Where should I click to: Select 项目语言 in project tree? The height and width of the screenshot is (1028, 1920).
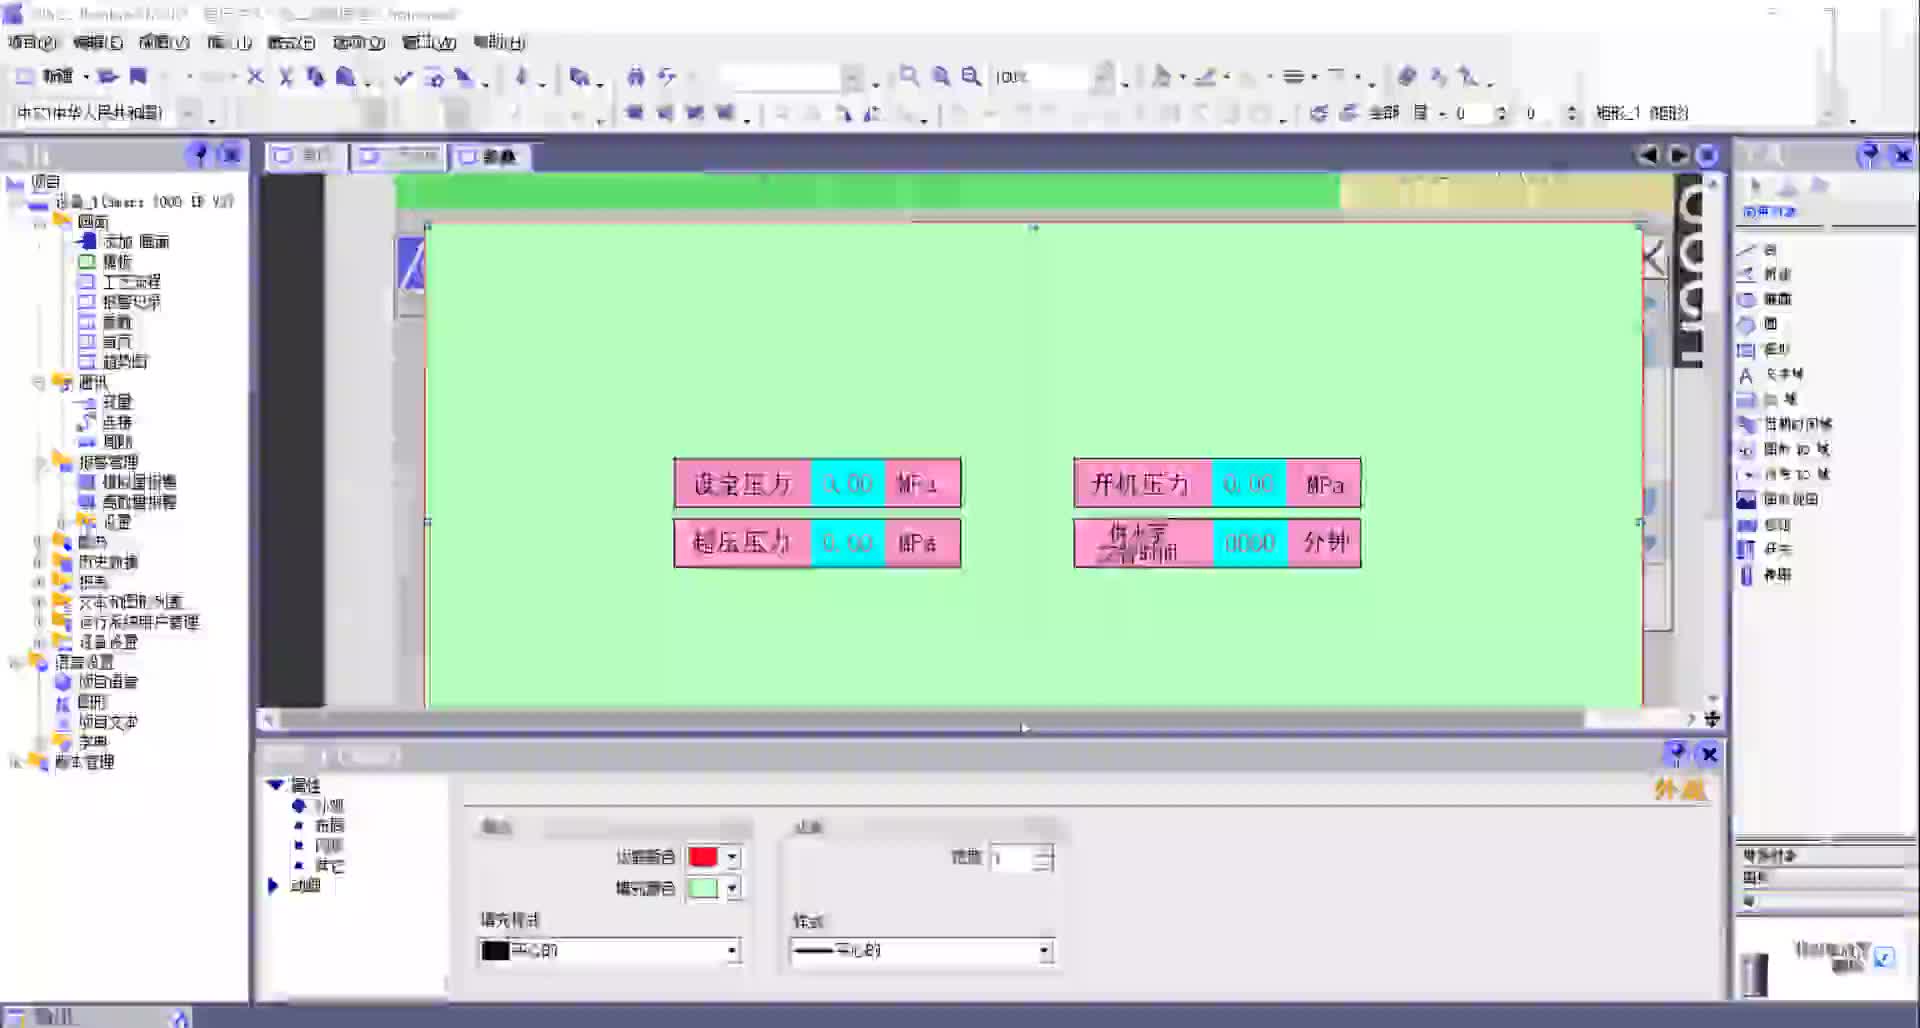click(x=108, y=682)
